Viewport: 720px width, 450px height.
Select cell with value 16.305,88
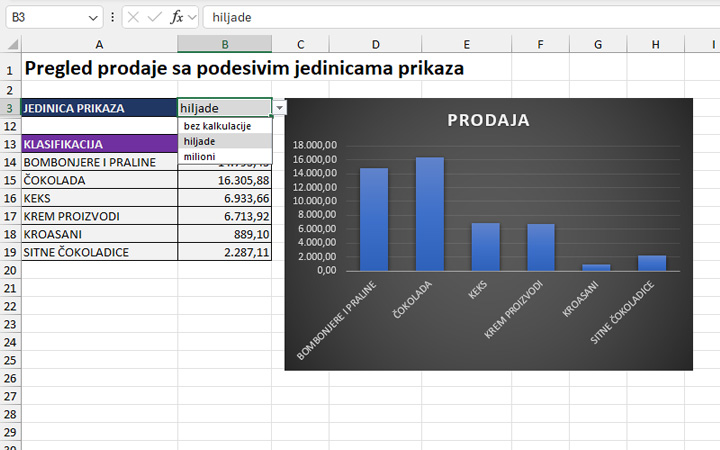[225, 180]
